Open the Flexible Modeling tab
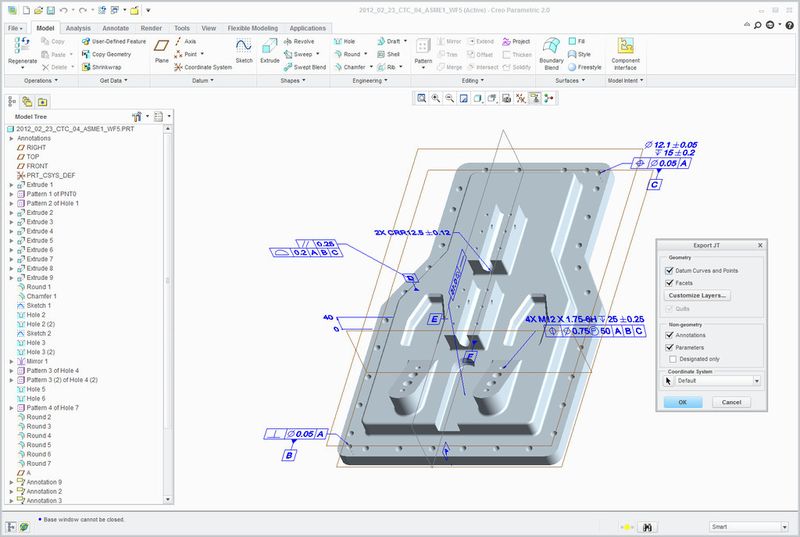The height and width of the screenshot is (537, 800). (x=253, y=29)
